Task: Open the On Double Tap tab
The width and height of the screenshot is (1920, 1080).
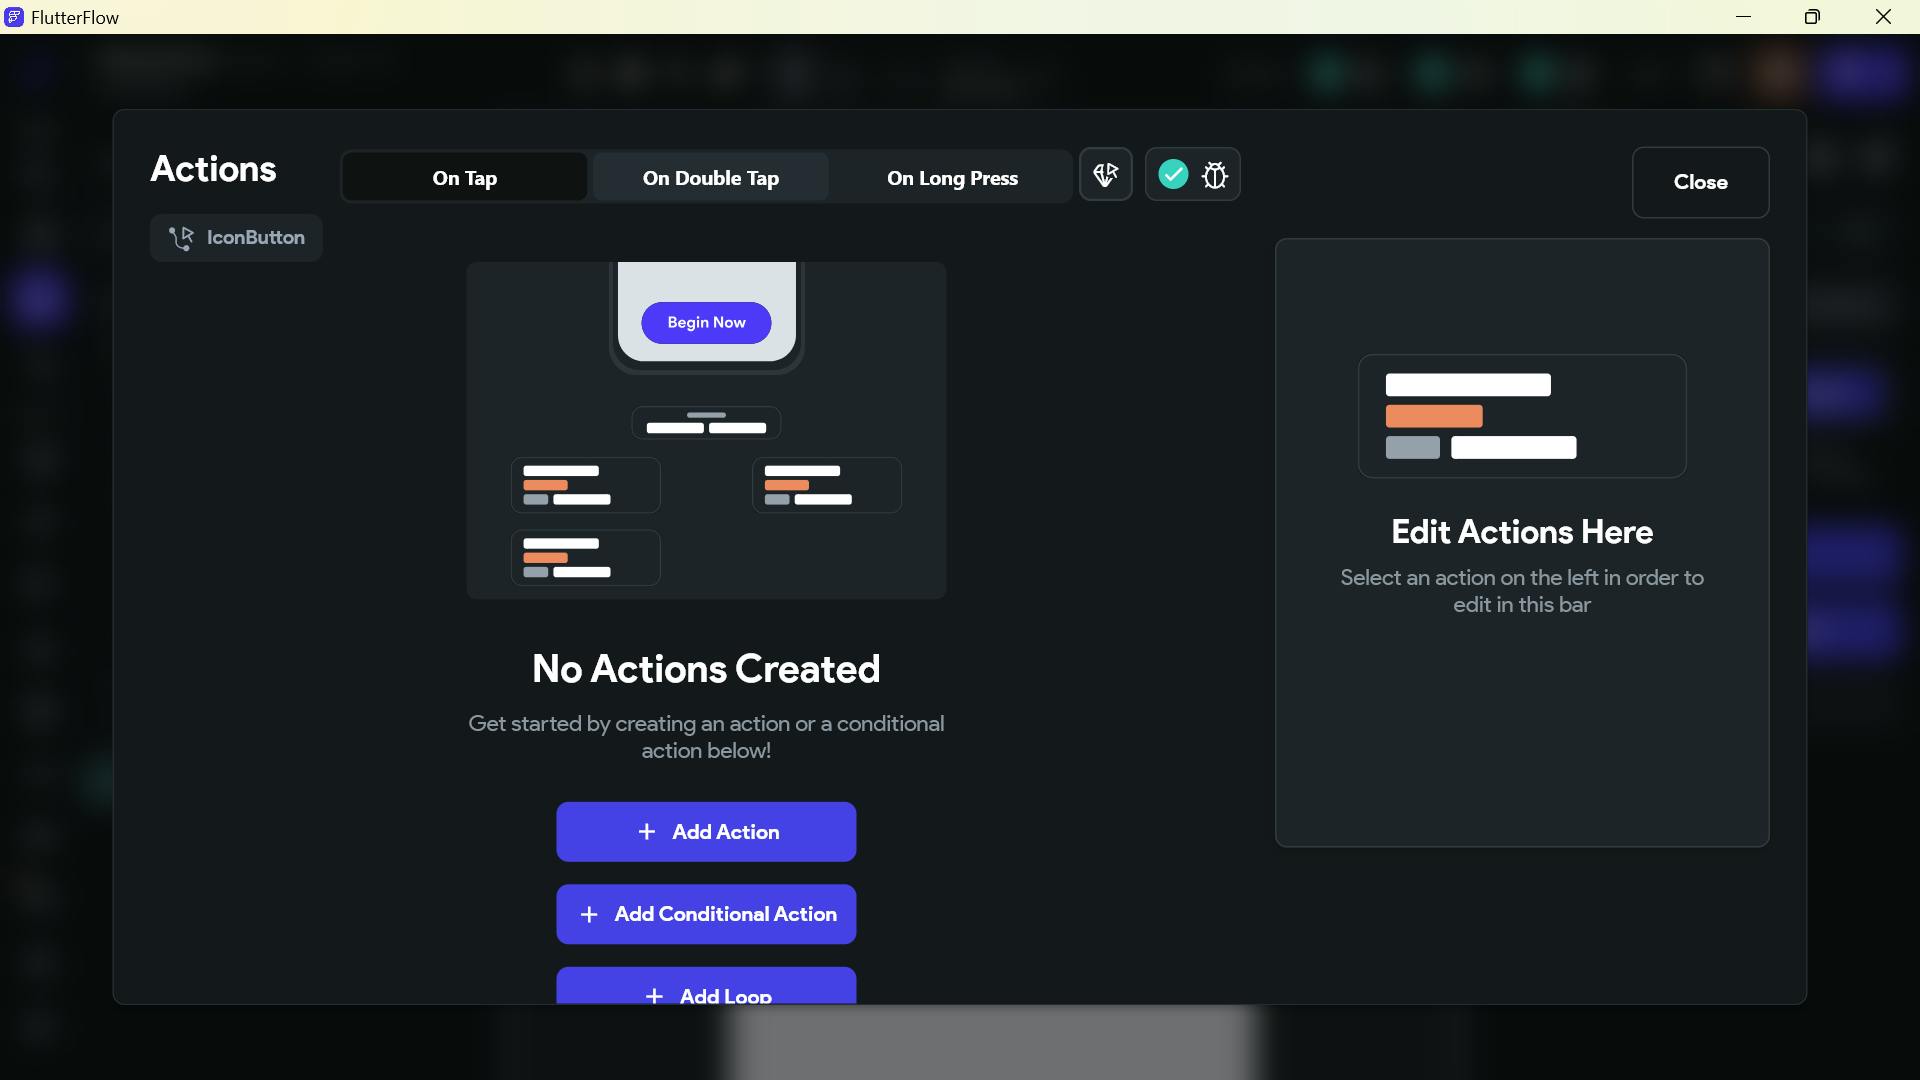Action: coord(710,178)
